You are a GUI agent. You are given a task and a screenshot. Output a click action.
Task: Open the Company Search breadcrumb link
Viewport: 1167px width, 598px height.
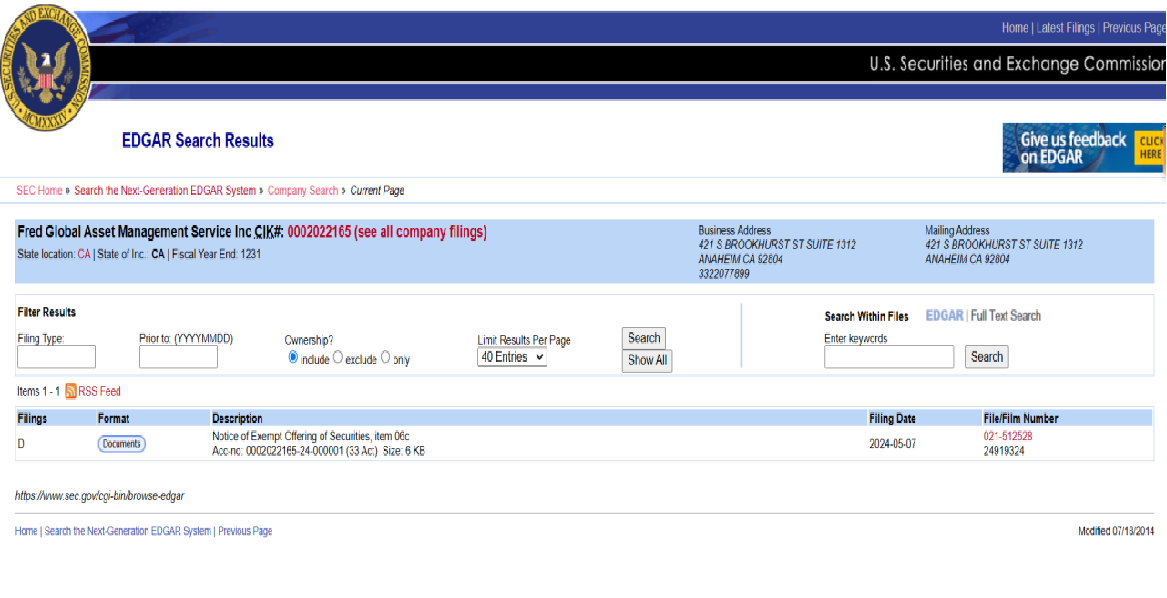click(303, 191)
